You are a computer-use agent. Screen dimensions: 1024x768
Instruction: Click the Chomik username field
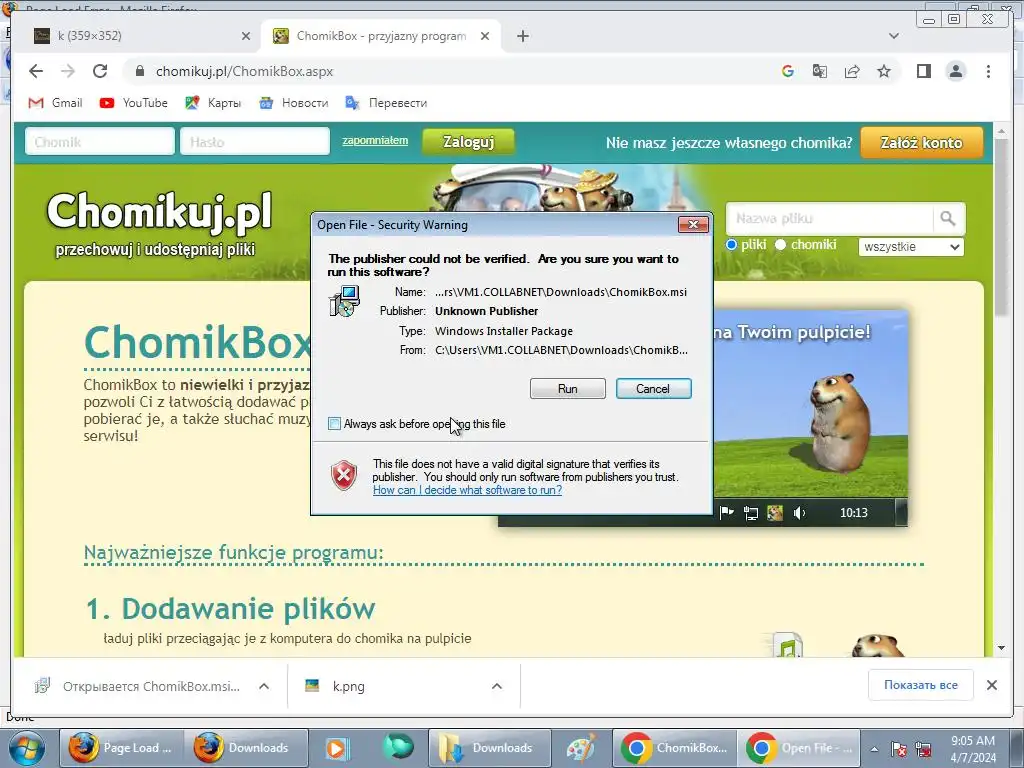(x=100, y=142)
